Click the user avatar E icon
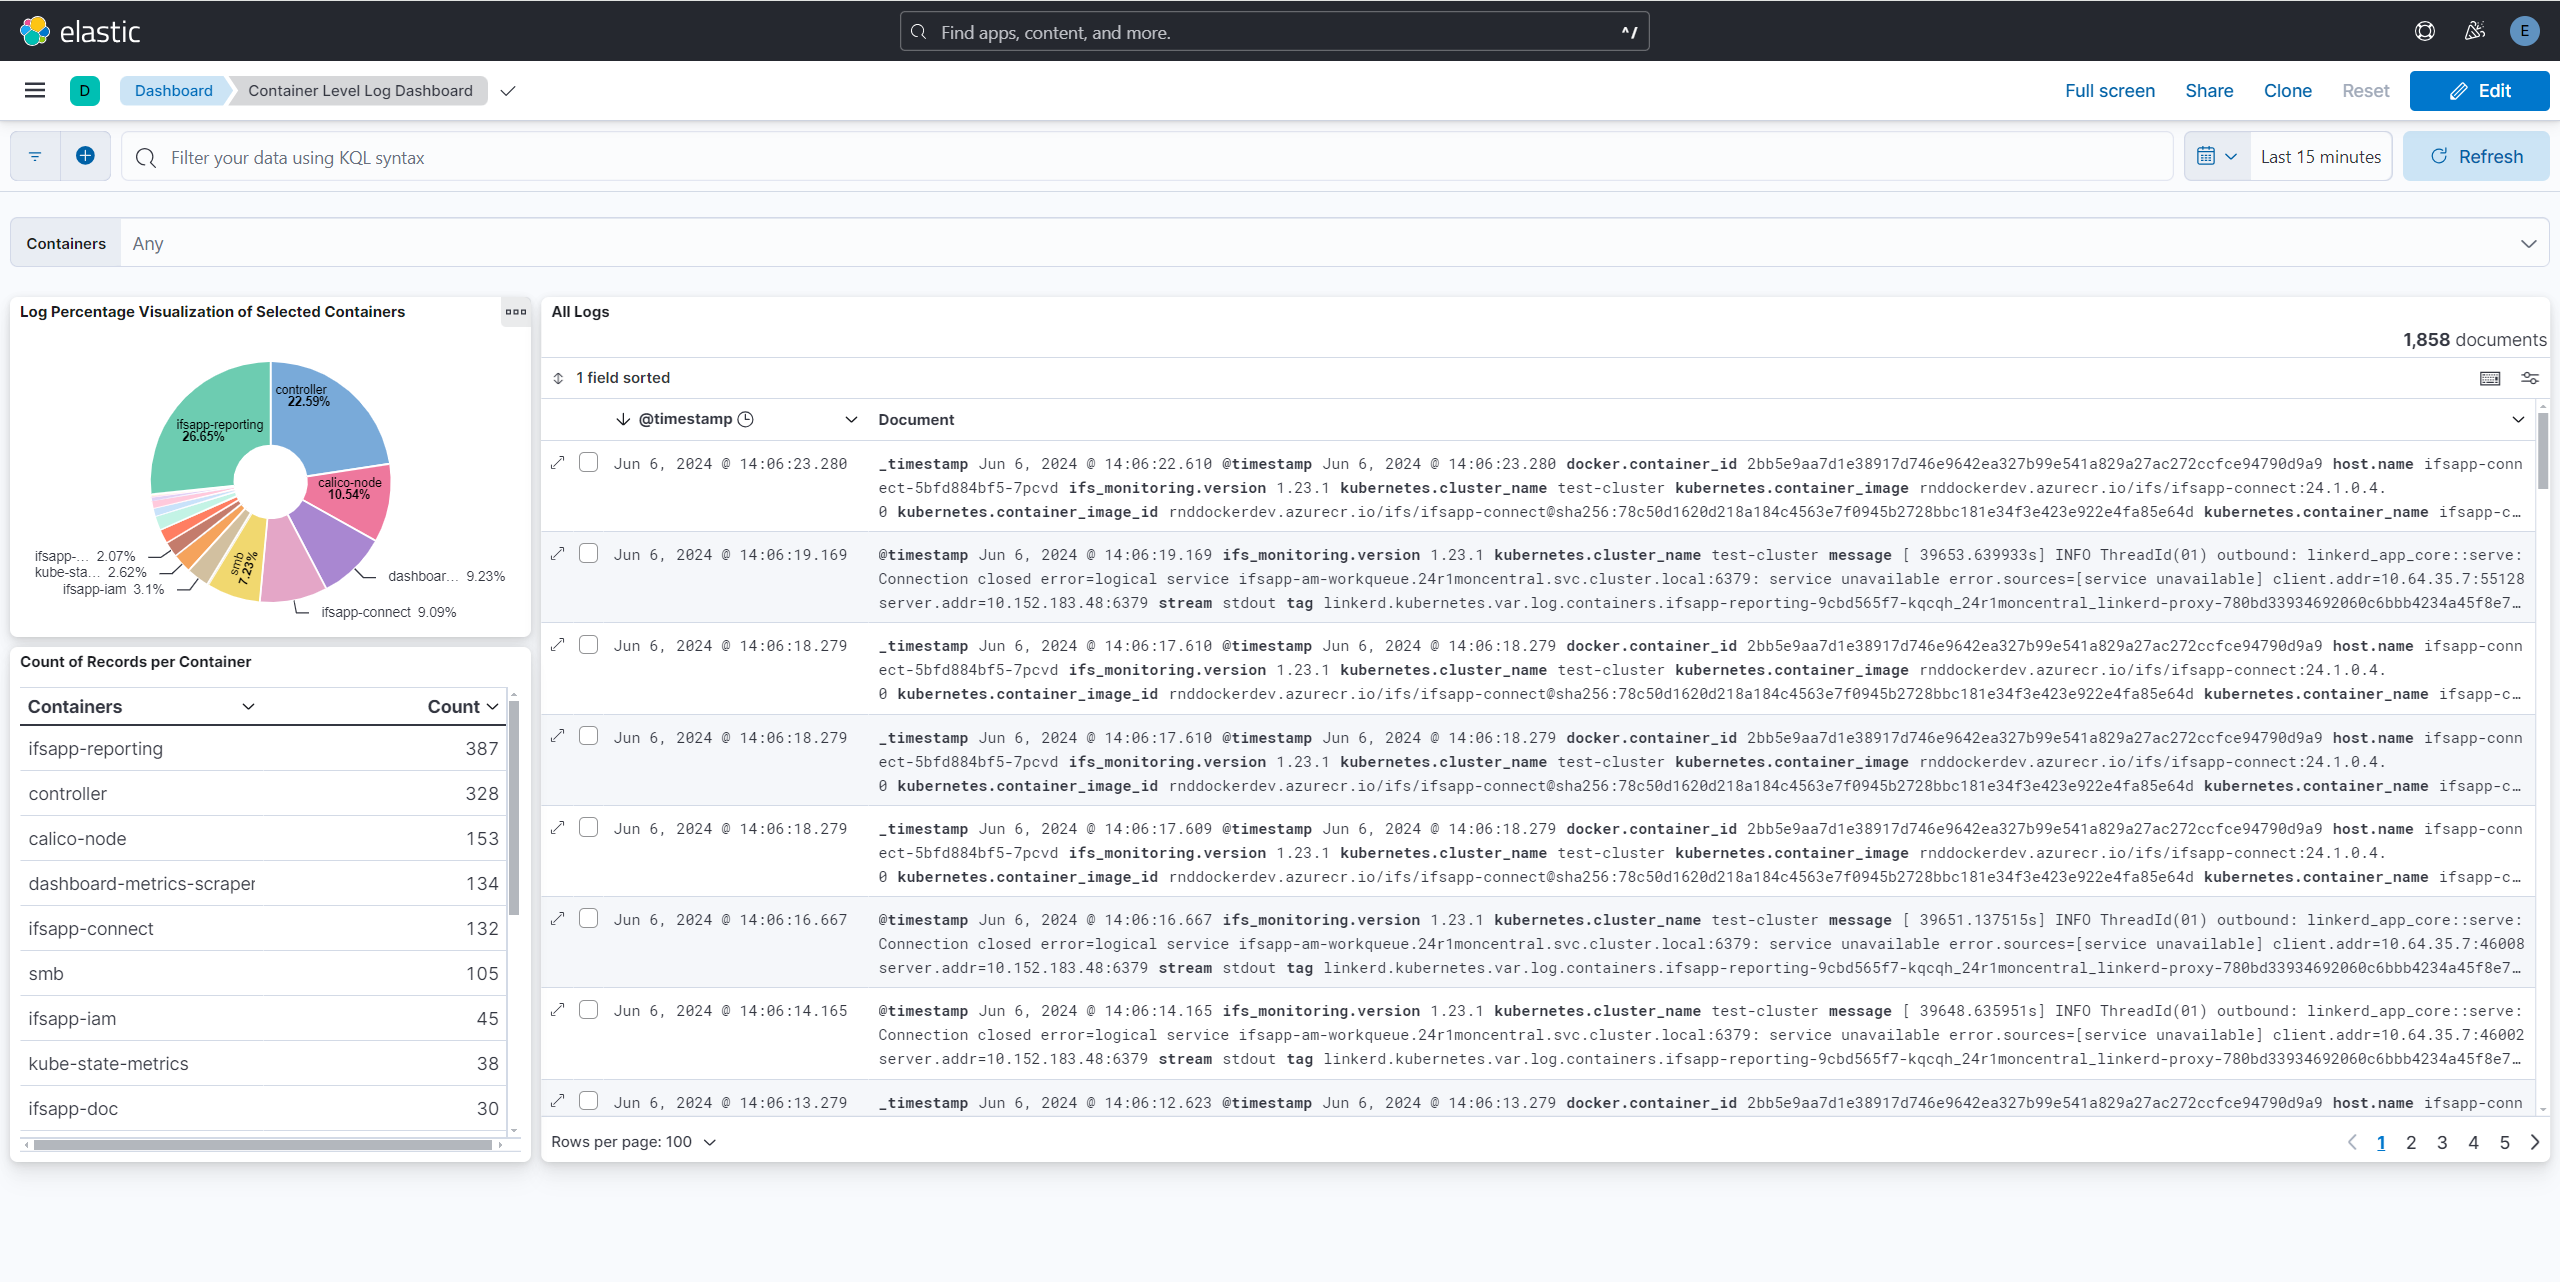Viewport: 2560px width, 1282px height. (2525, 31)
